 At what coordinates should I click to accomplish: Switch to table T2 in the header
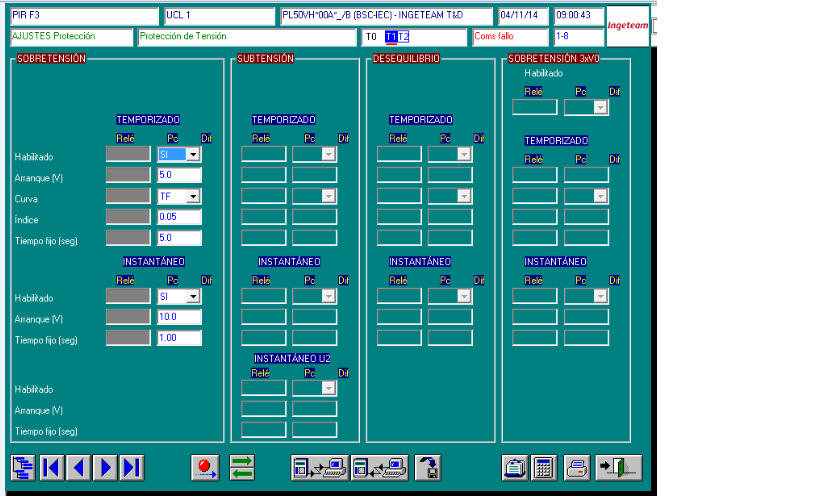click(403, 37)
